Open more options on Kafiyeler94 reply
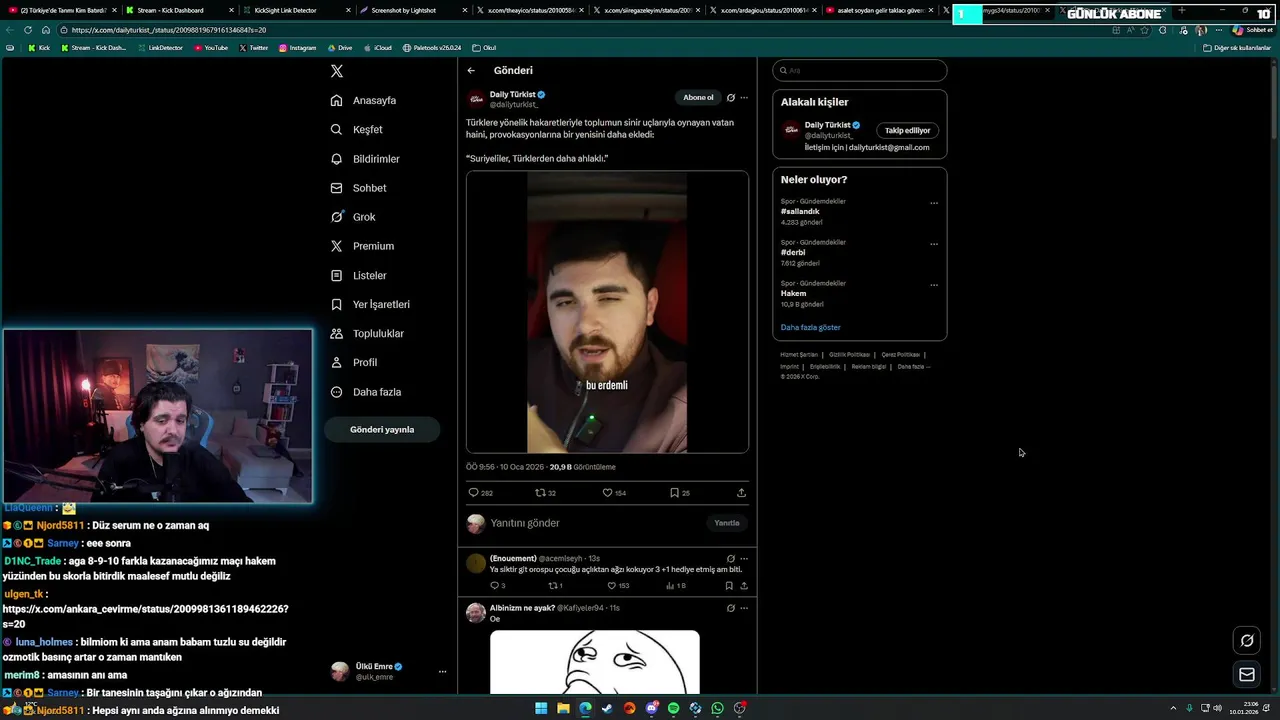1280x720 pixels. tap(744, 608)
